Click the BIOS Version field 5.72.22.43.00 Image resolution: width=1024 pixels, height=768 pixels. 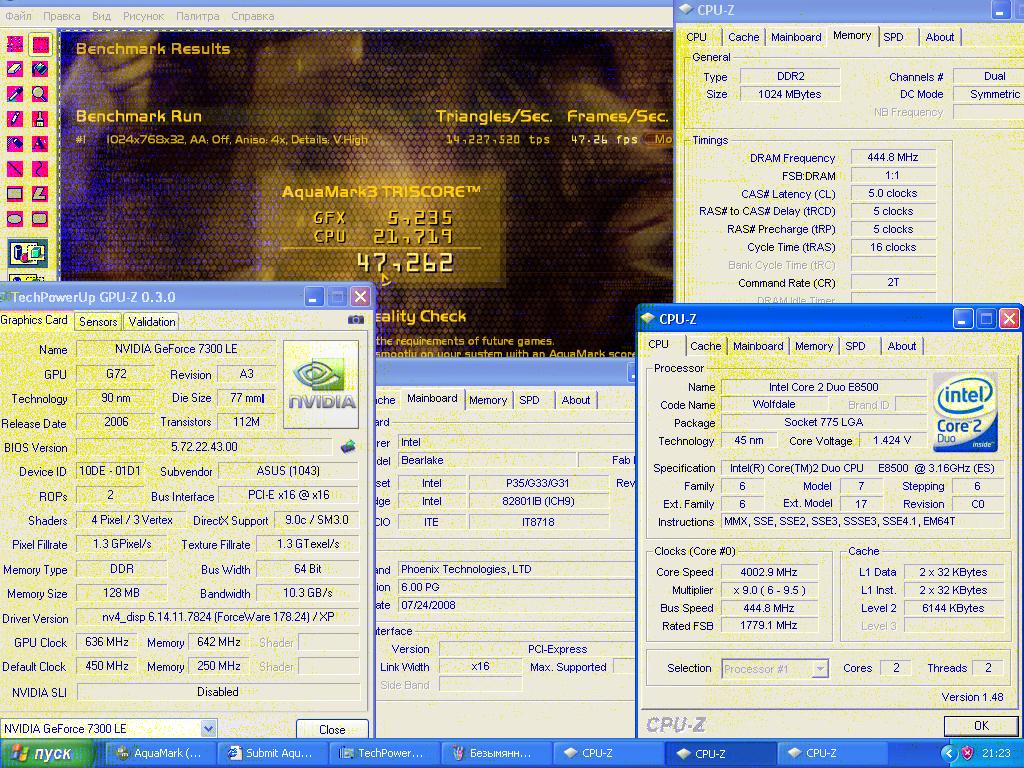pyautogui.click(x=204, y=447)
